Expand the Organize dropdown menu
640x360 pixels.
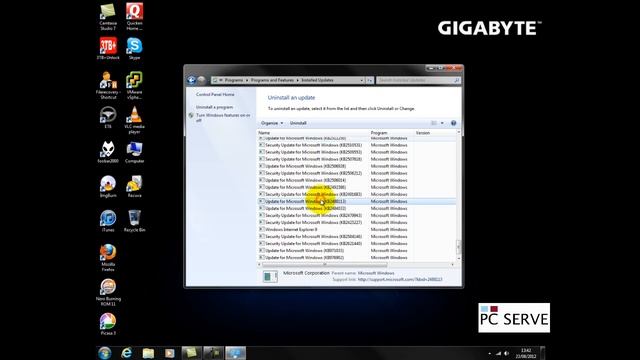pos(272,123)
